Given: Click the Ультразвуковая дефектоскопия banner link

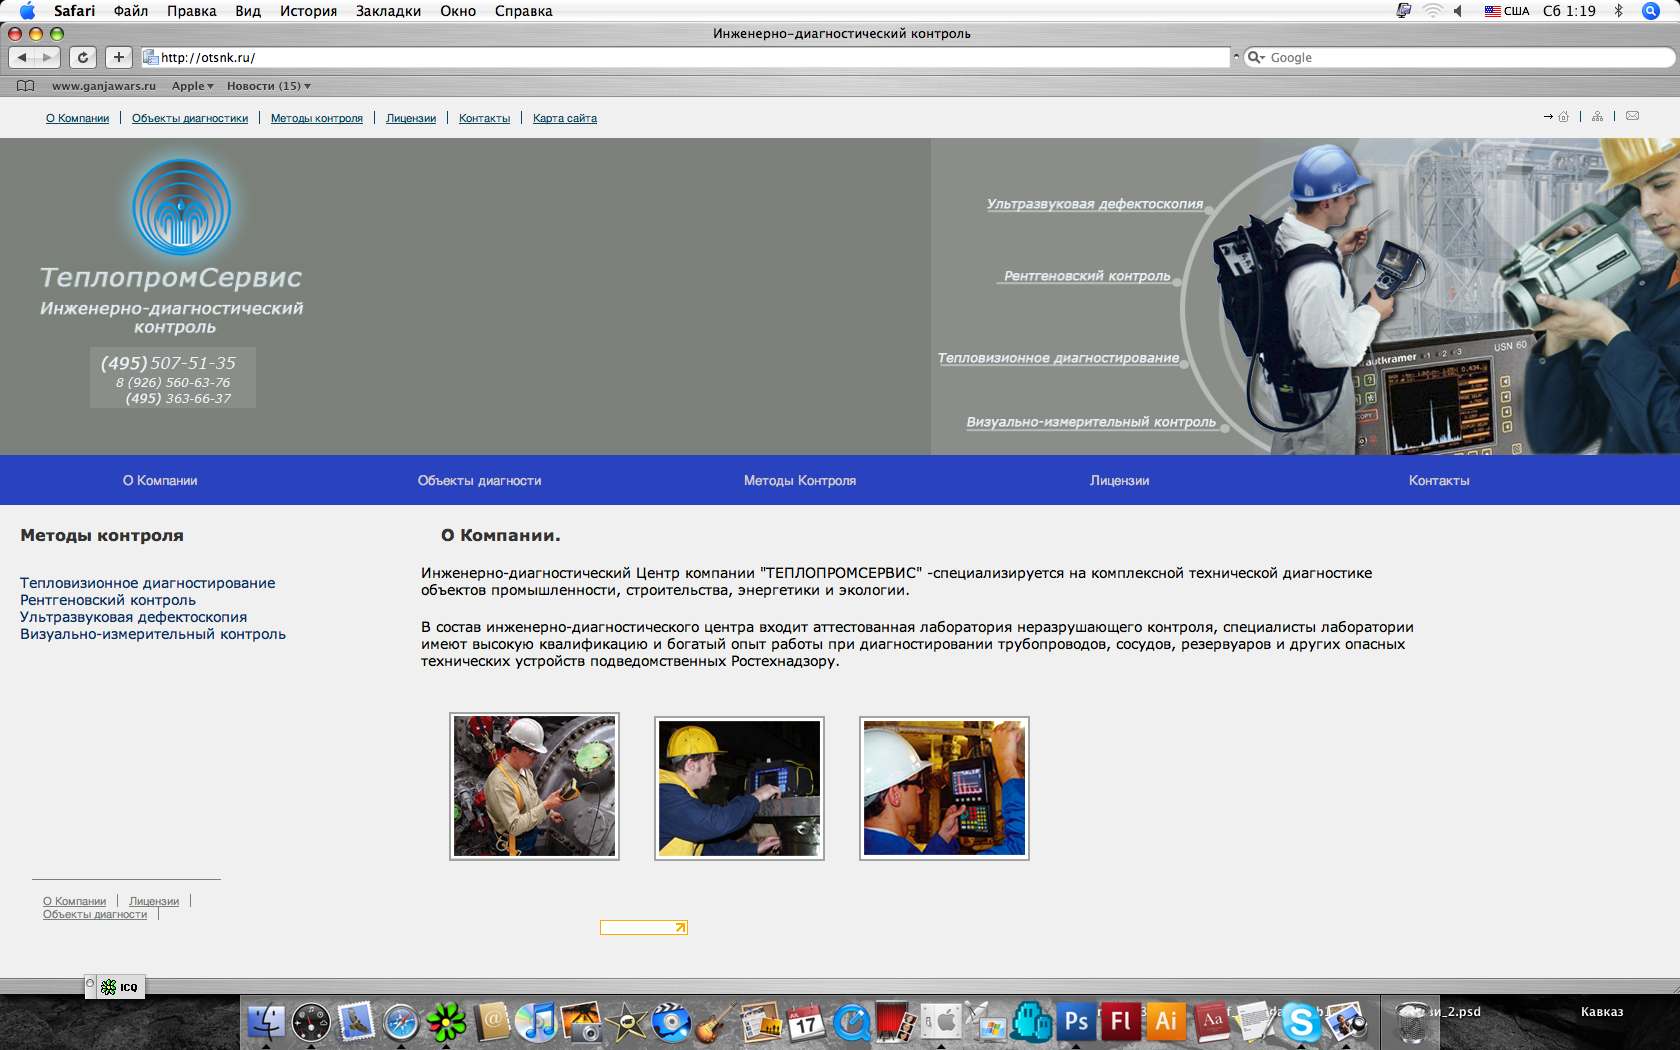Looking at the screenshot, I should [x=1095, y=204].
